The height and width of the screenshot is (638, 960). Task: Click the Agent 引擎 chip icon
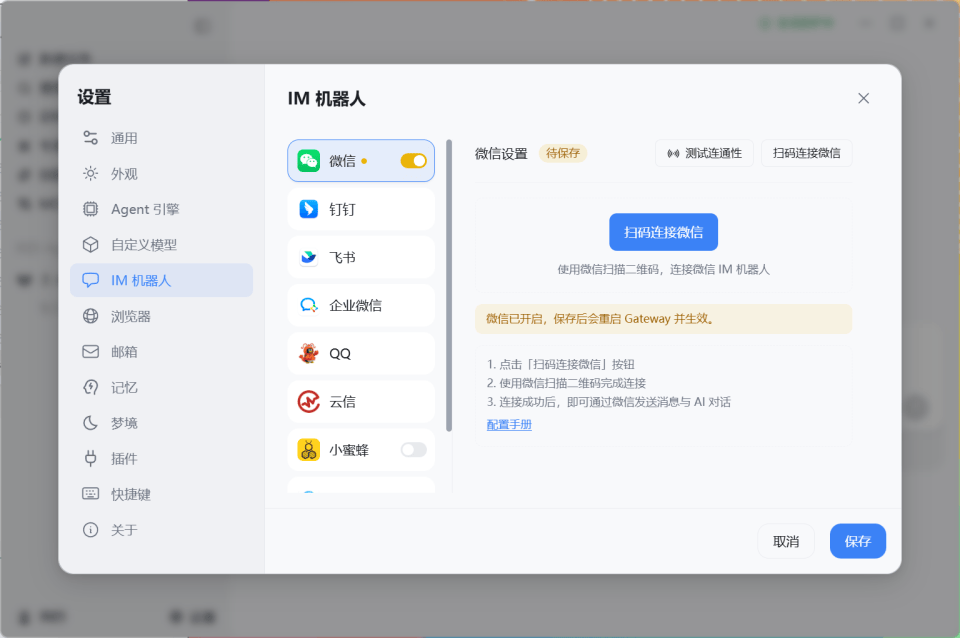91,209
